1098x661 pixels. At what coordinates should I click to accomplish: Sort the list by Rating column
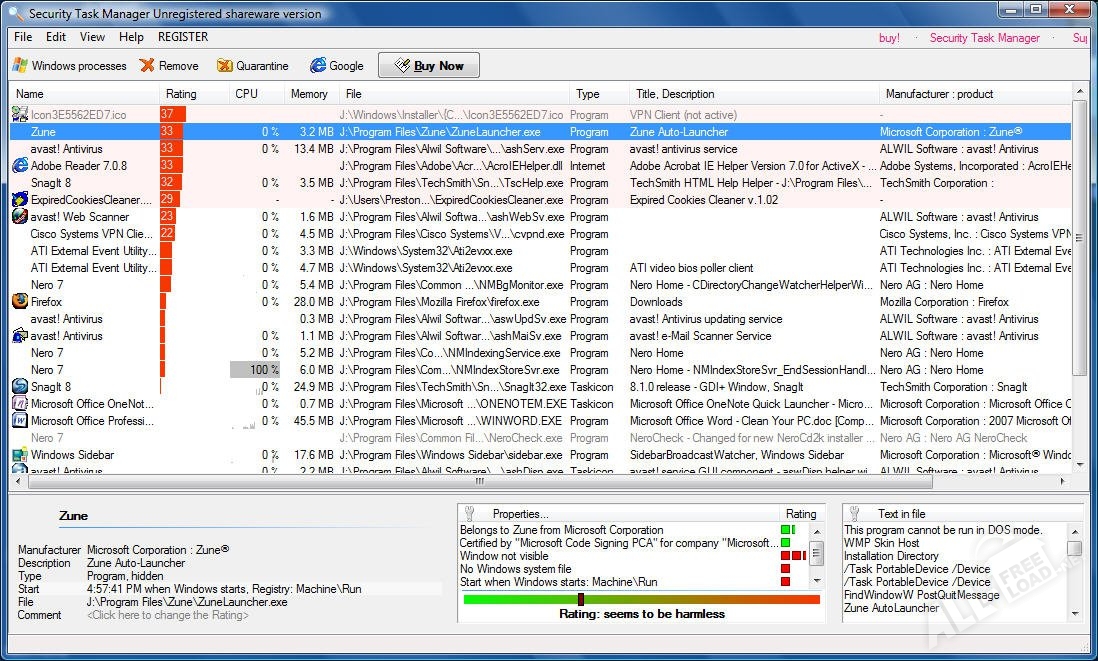pyautogui.click(x=181, y=94)
